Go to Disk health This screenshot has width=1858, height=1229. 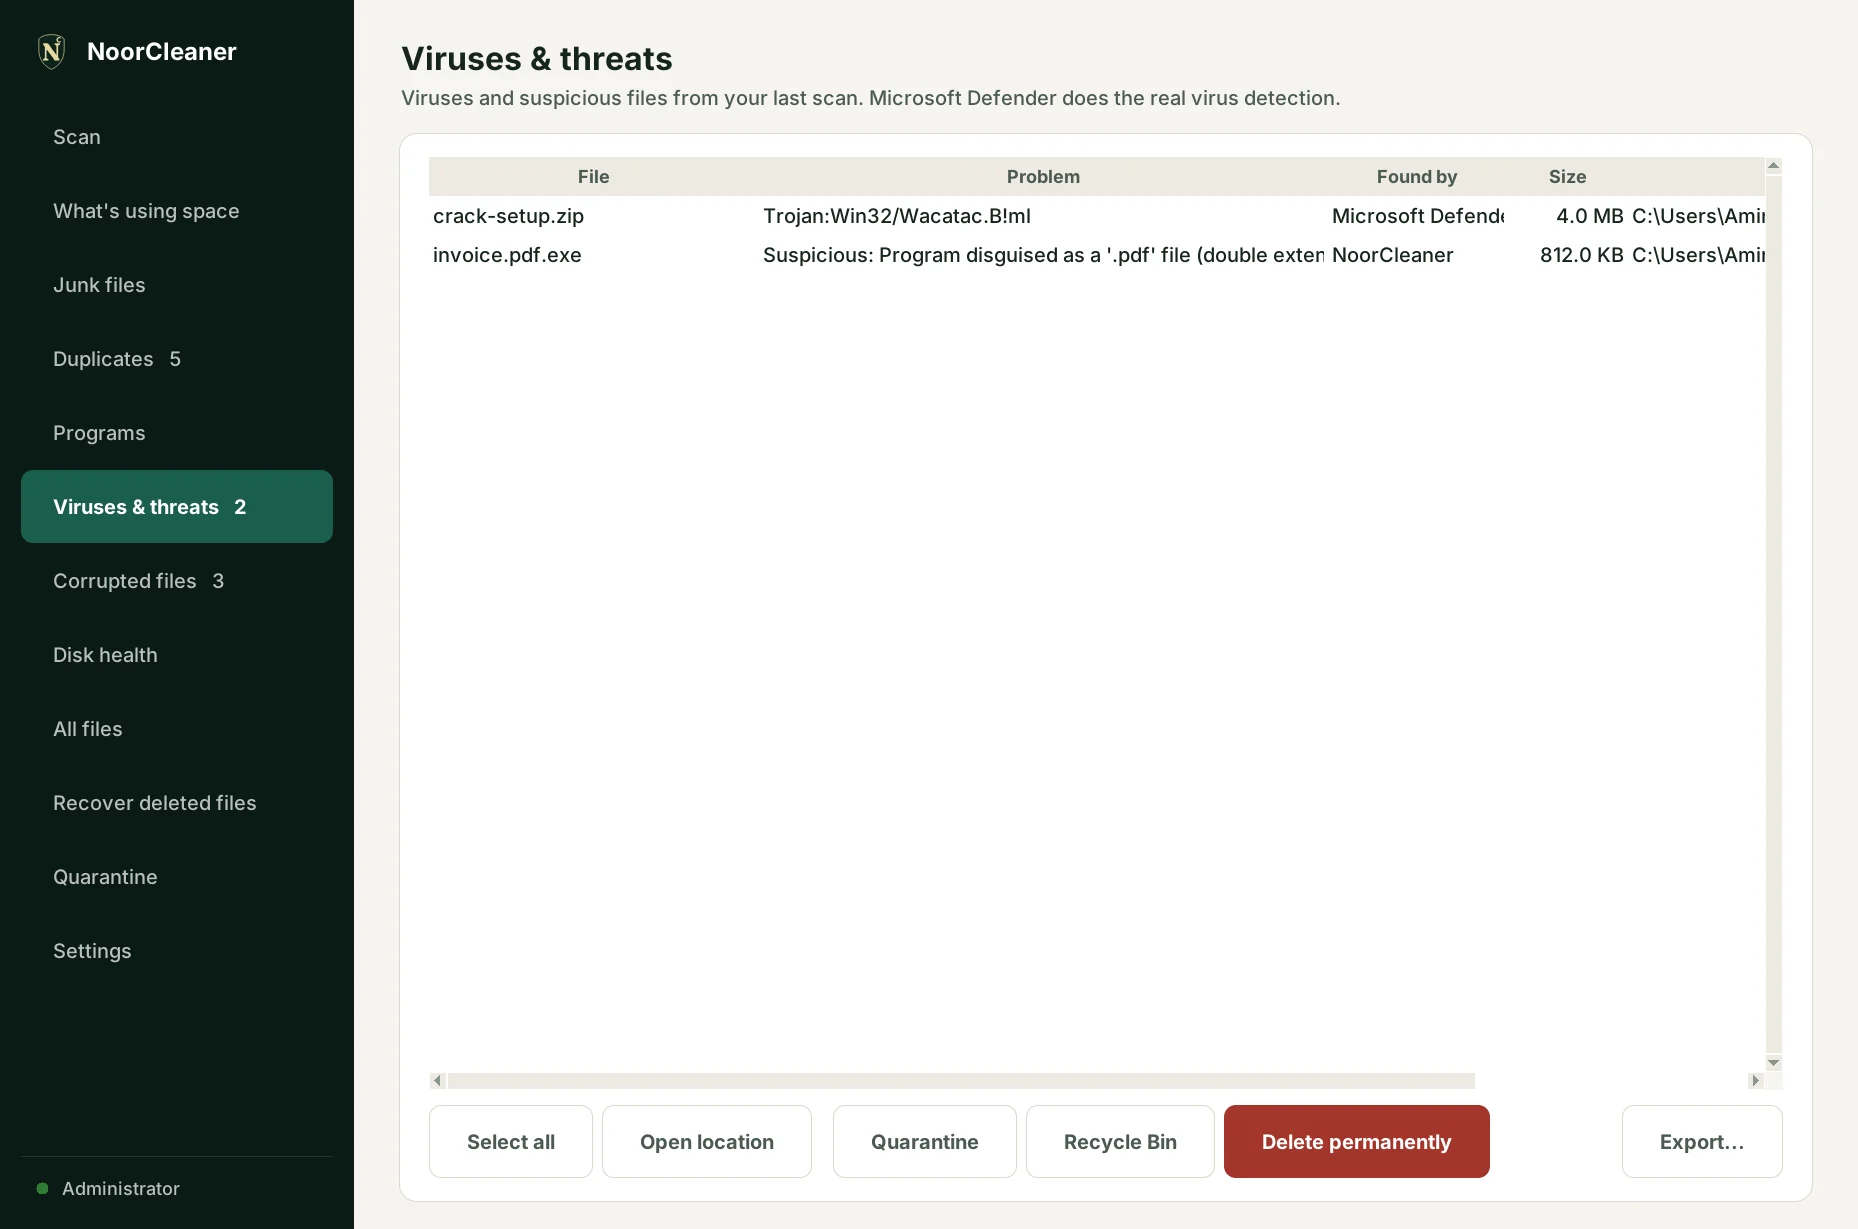pyautogui.click(x=177, y=655)
